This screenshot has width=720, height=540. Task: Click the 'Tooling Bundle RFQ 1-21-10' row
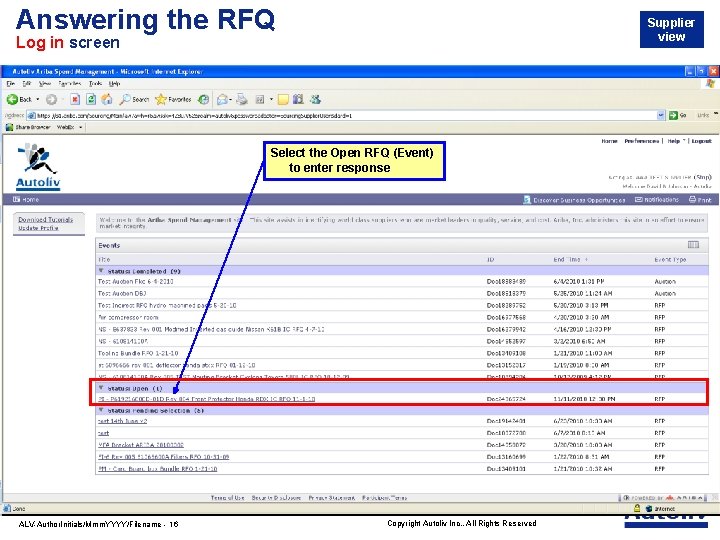click(x=402, y=353)
